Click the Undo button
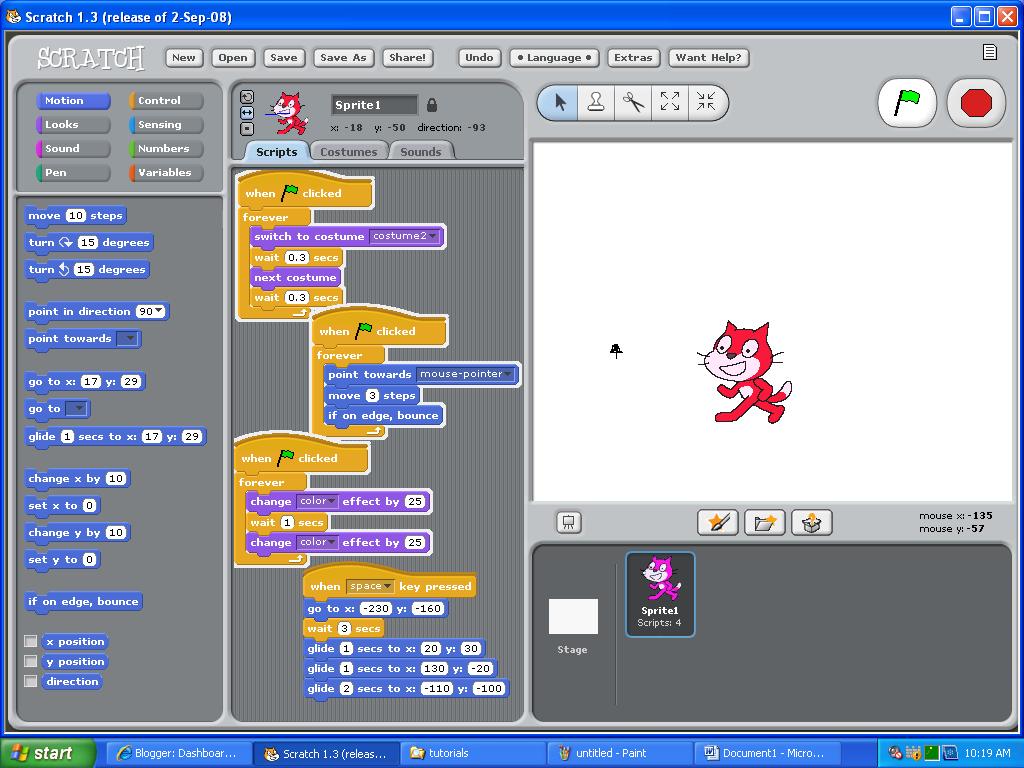The width and height of the screenshot is (1024, 768). coord(479,57)
